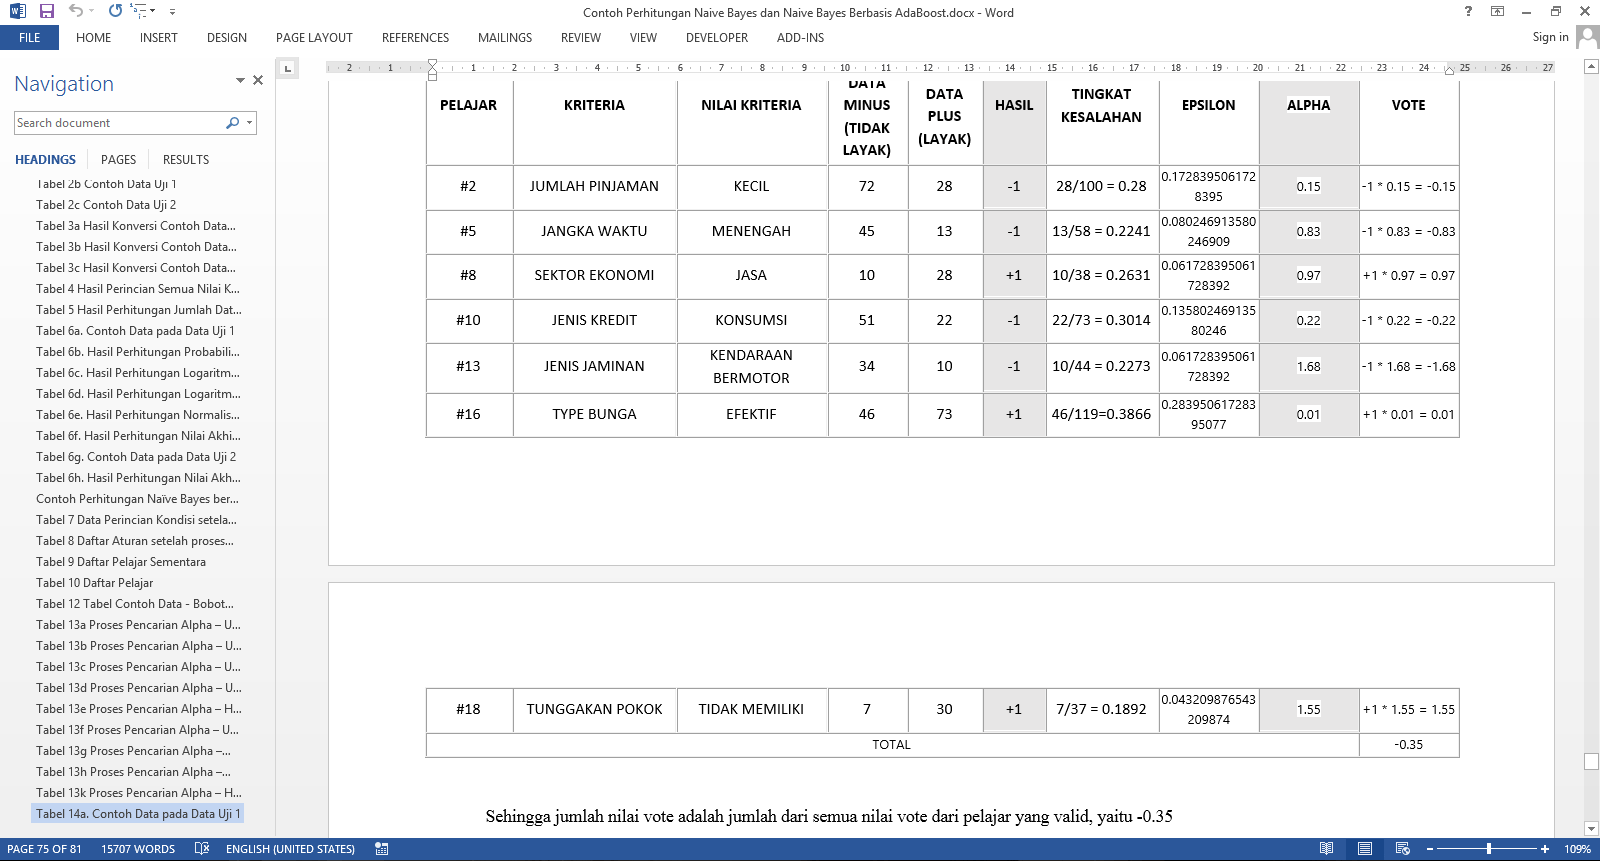Switch to Web Layout view
1600x861 pixels.
pyautogui.click(x=1402, y=849)
